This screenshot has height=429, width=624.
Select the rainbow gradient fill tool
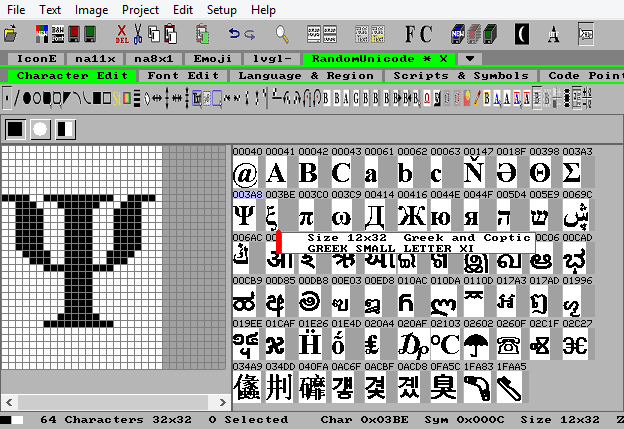[127, 98]
